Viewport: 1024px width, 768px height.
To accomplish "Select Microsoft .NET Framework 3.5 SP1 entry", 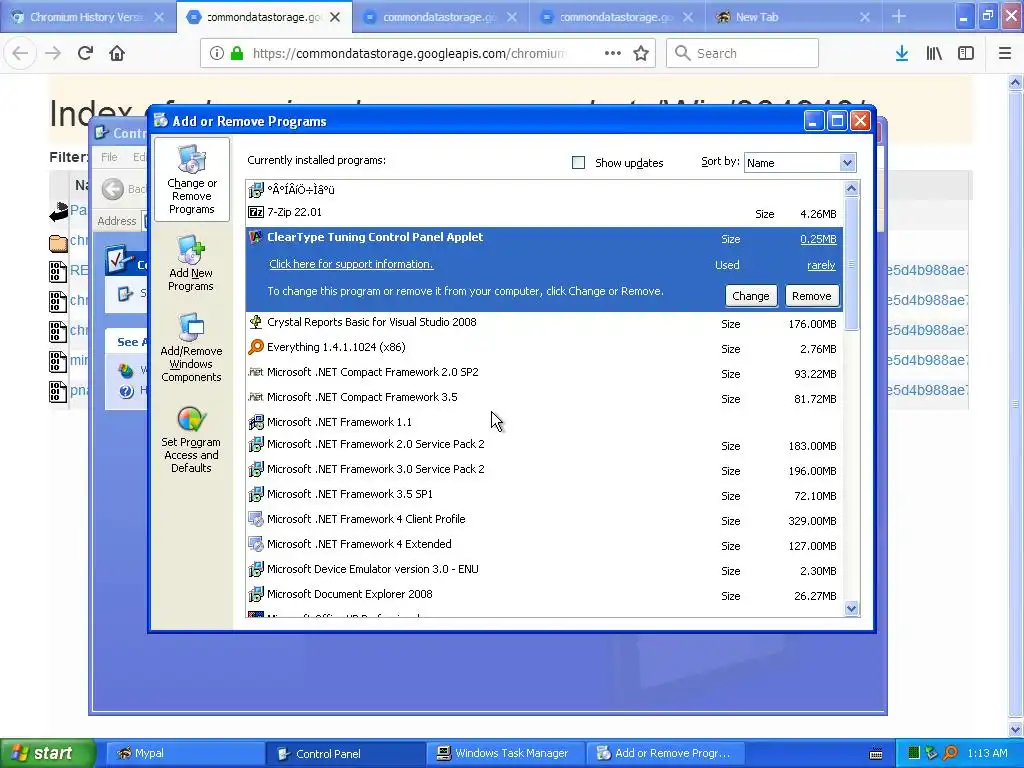I will [x=545, y=494].
